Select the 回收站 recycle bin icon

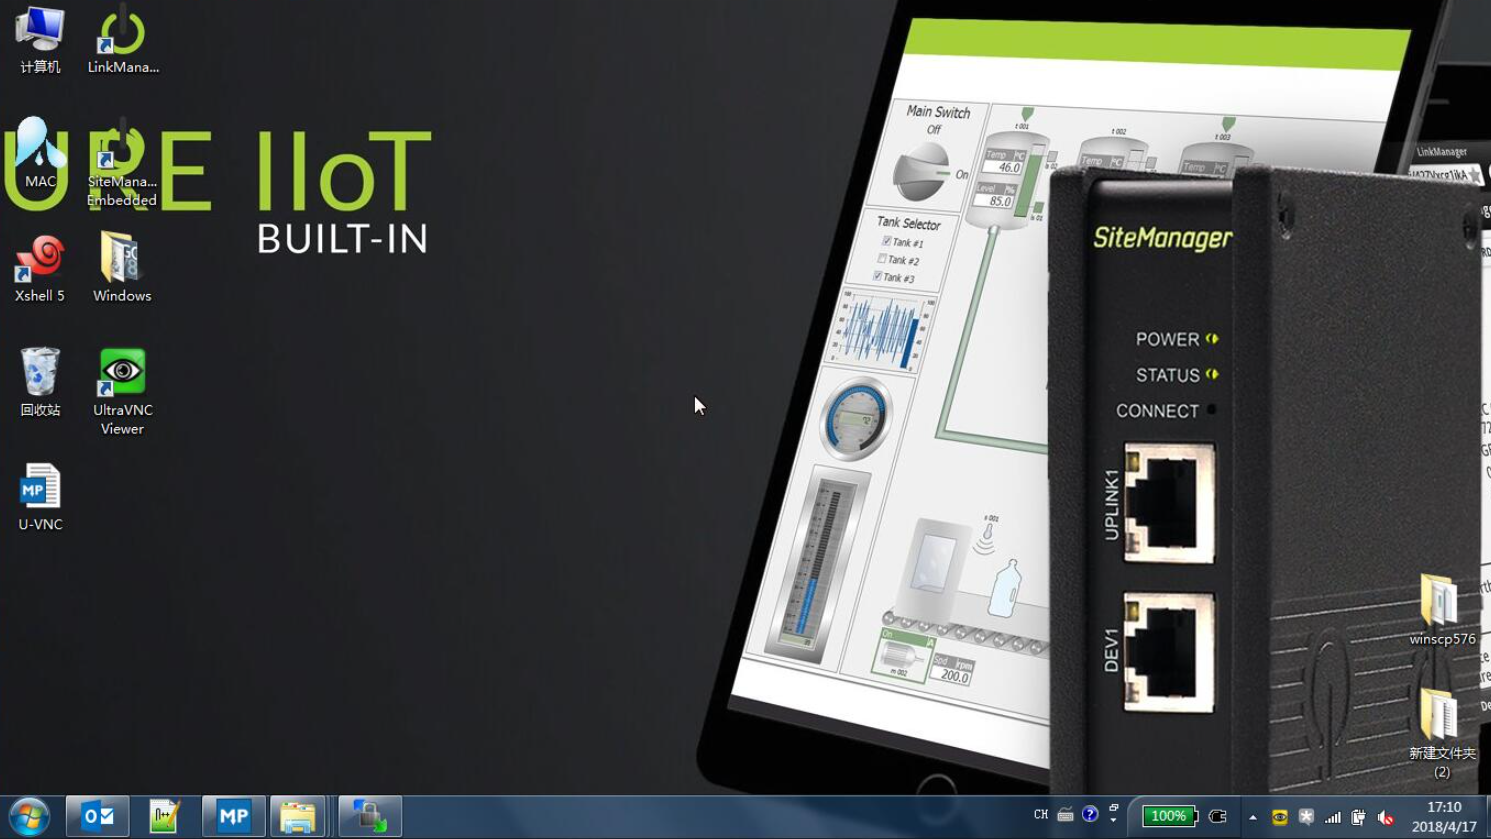click(40, 382)
